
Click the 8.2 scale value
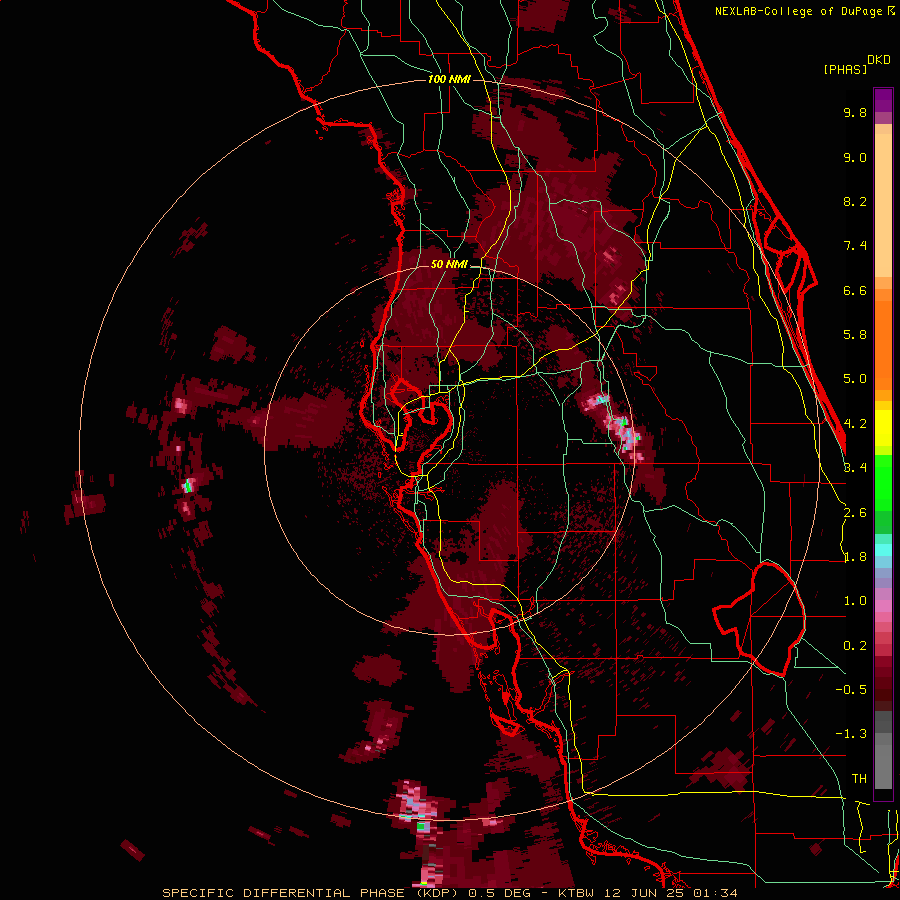[855, 201]
